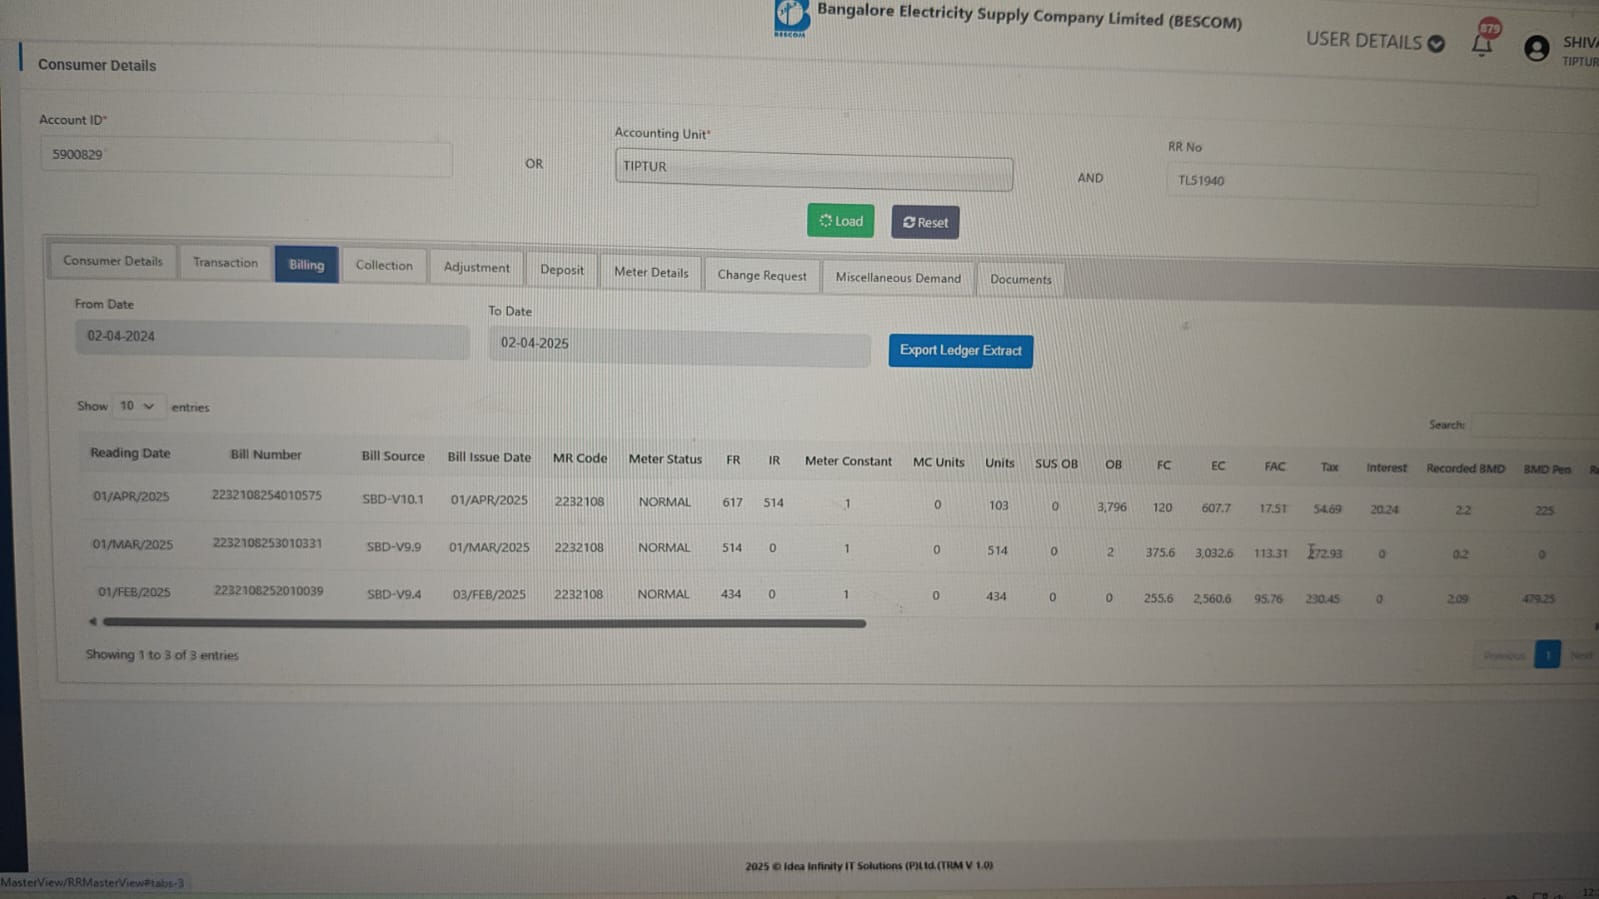The height and width of the screenshot is (899, 1599).
Task: Sort by Bill Number column header
Action: pyautogui.click(x=266, y=454)
